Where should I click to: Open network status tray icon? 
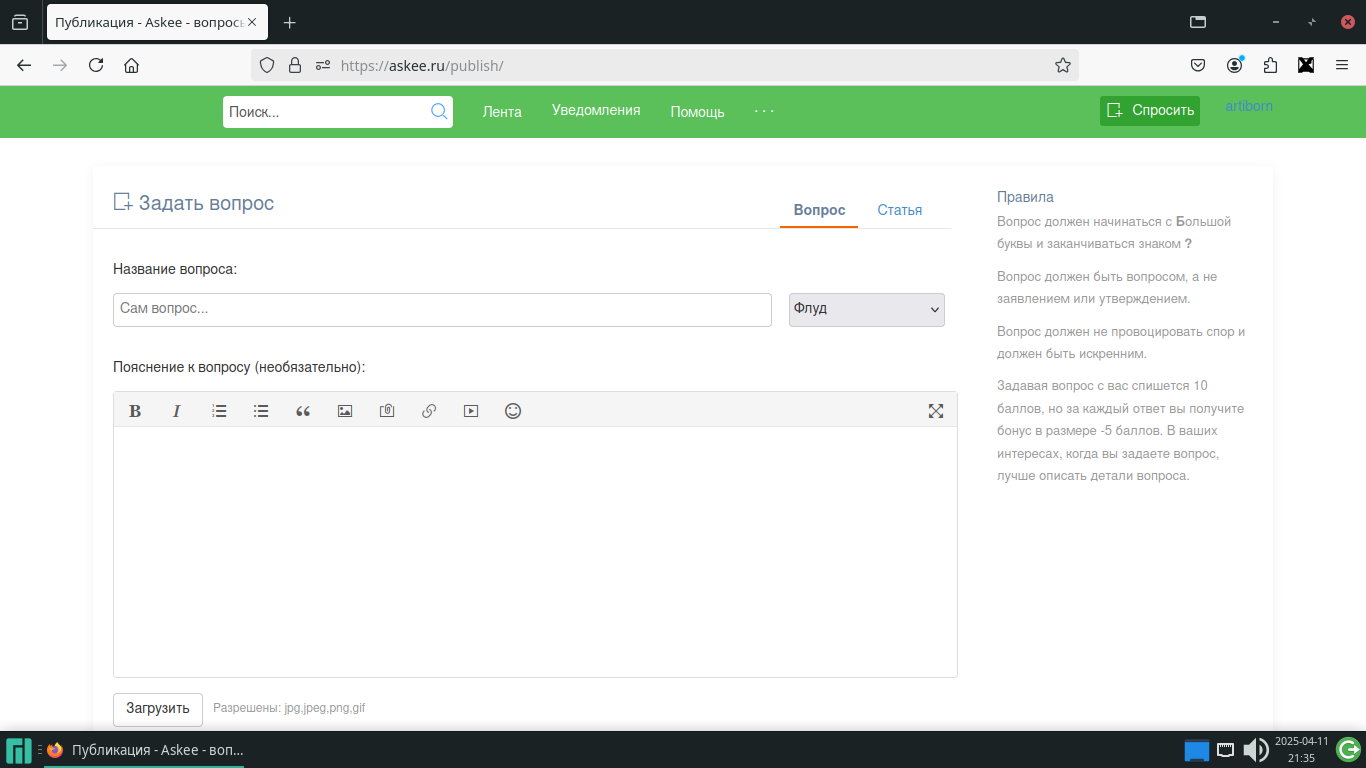pos(1225,750)
